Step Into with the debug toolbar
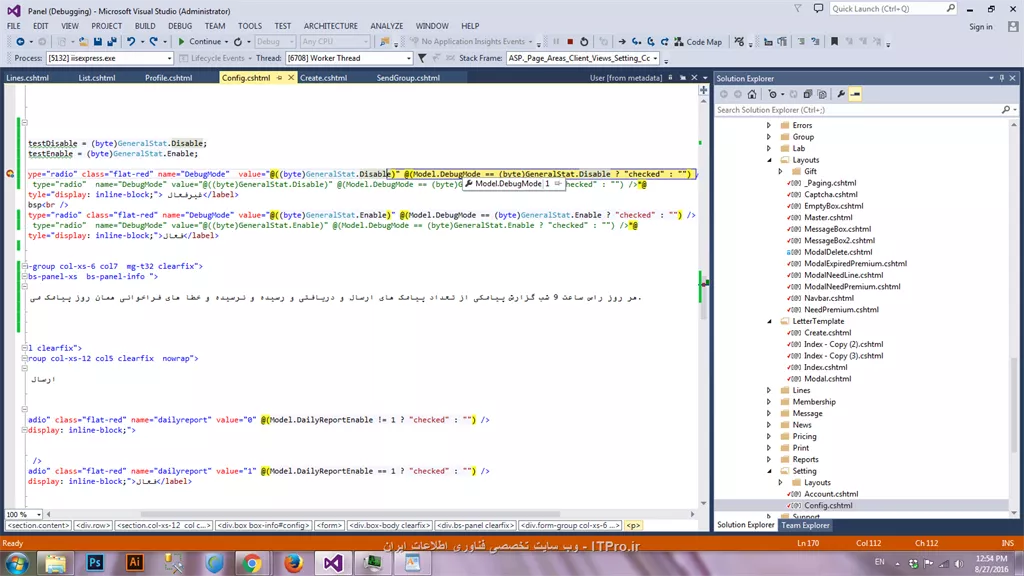The image size is (1024, 576). [x=636, y=42]
